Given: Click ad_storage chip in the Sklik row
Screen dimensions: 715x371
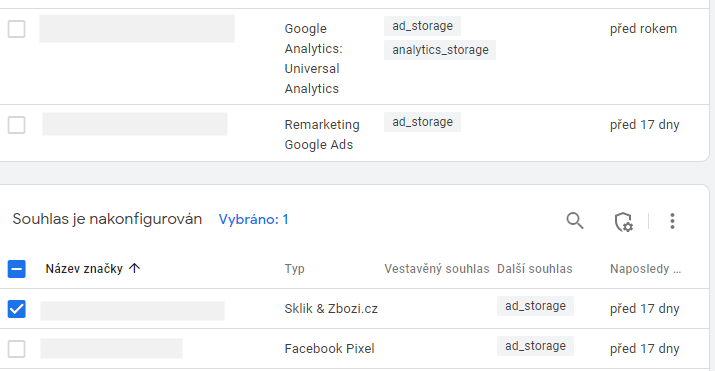Looking at the screenshot, I should 535,306.
